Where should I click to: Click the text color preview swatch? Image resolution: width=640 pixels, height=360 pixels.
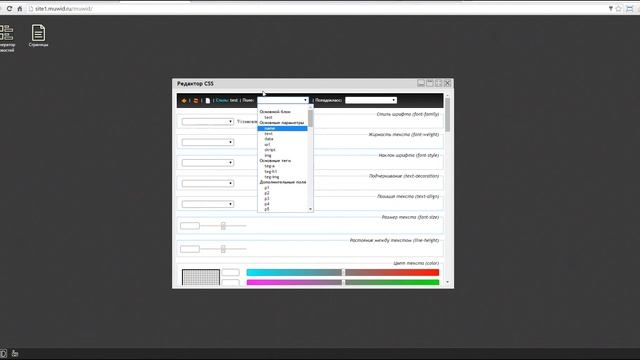pyautogui.click(x=201, y=278)
